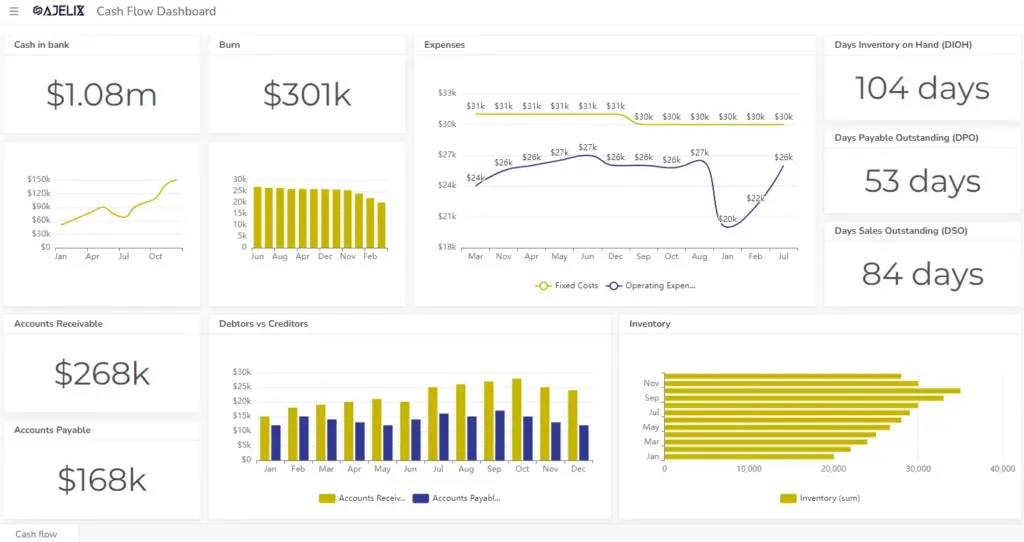1024x542 pixels.
Task: Toggle Accounts Payable legend series
Action: (457, 498)
